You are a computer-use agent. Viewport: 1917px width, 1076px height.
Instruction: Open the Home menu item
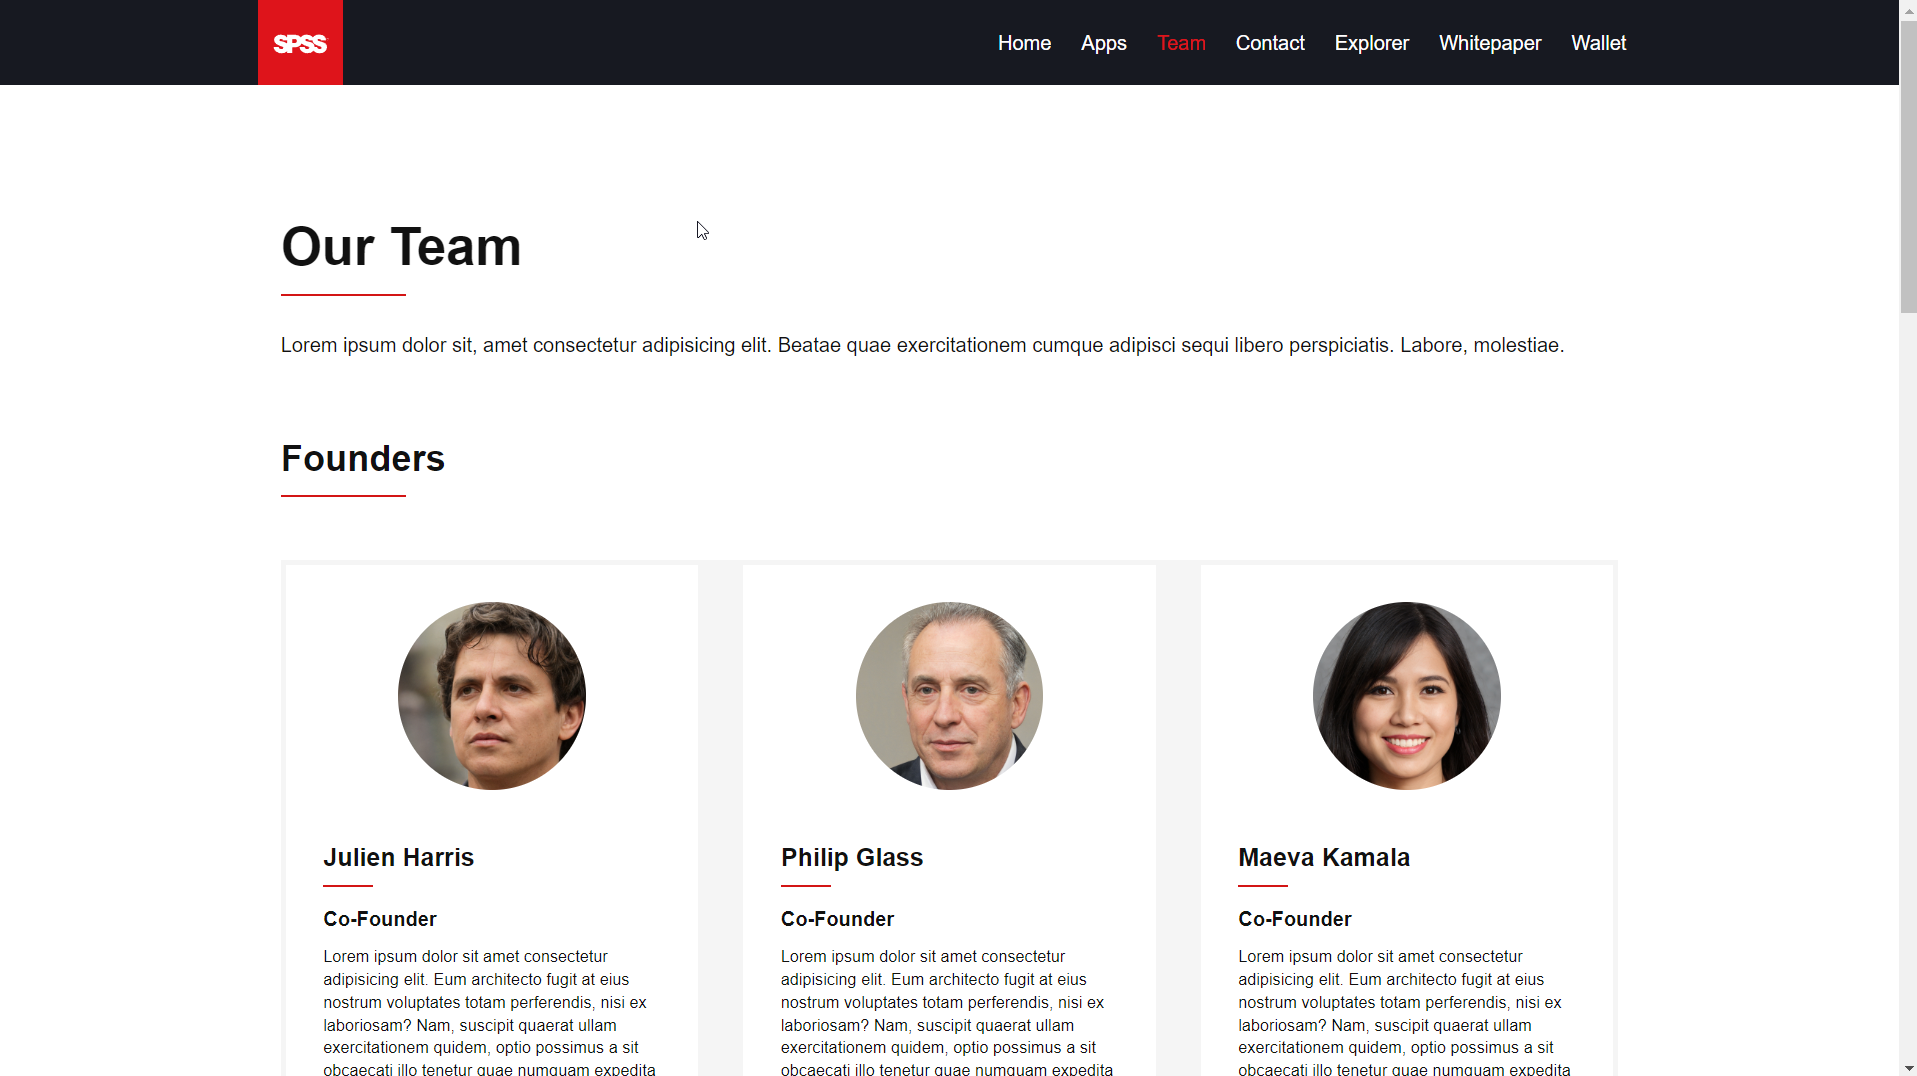(x=1024, y=43)
